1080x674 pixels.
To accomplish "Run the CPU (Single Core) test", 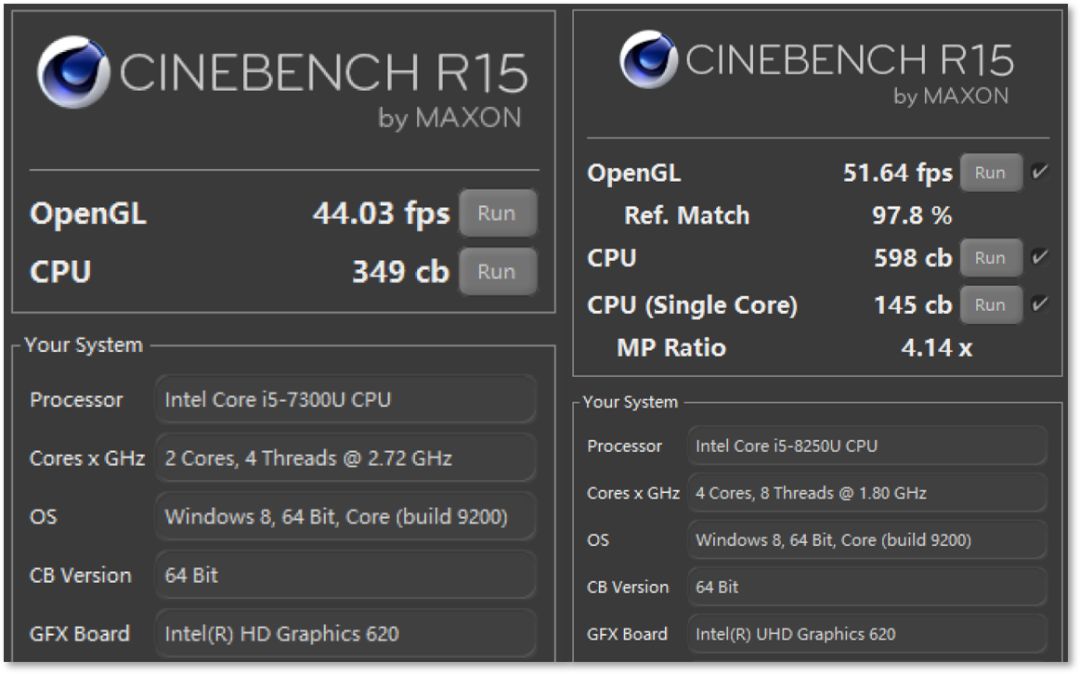I will pos(990,305).
